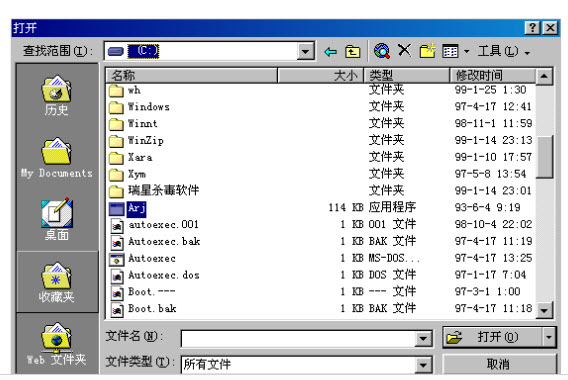The image size is (568, 380).
Task: Sort by 名称 column header
Action: [192, 75]
